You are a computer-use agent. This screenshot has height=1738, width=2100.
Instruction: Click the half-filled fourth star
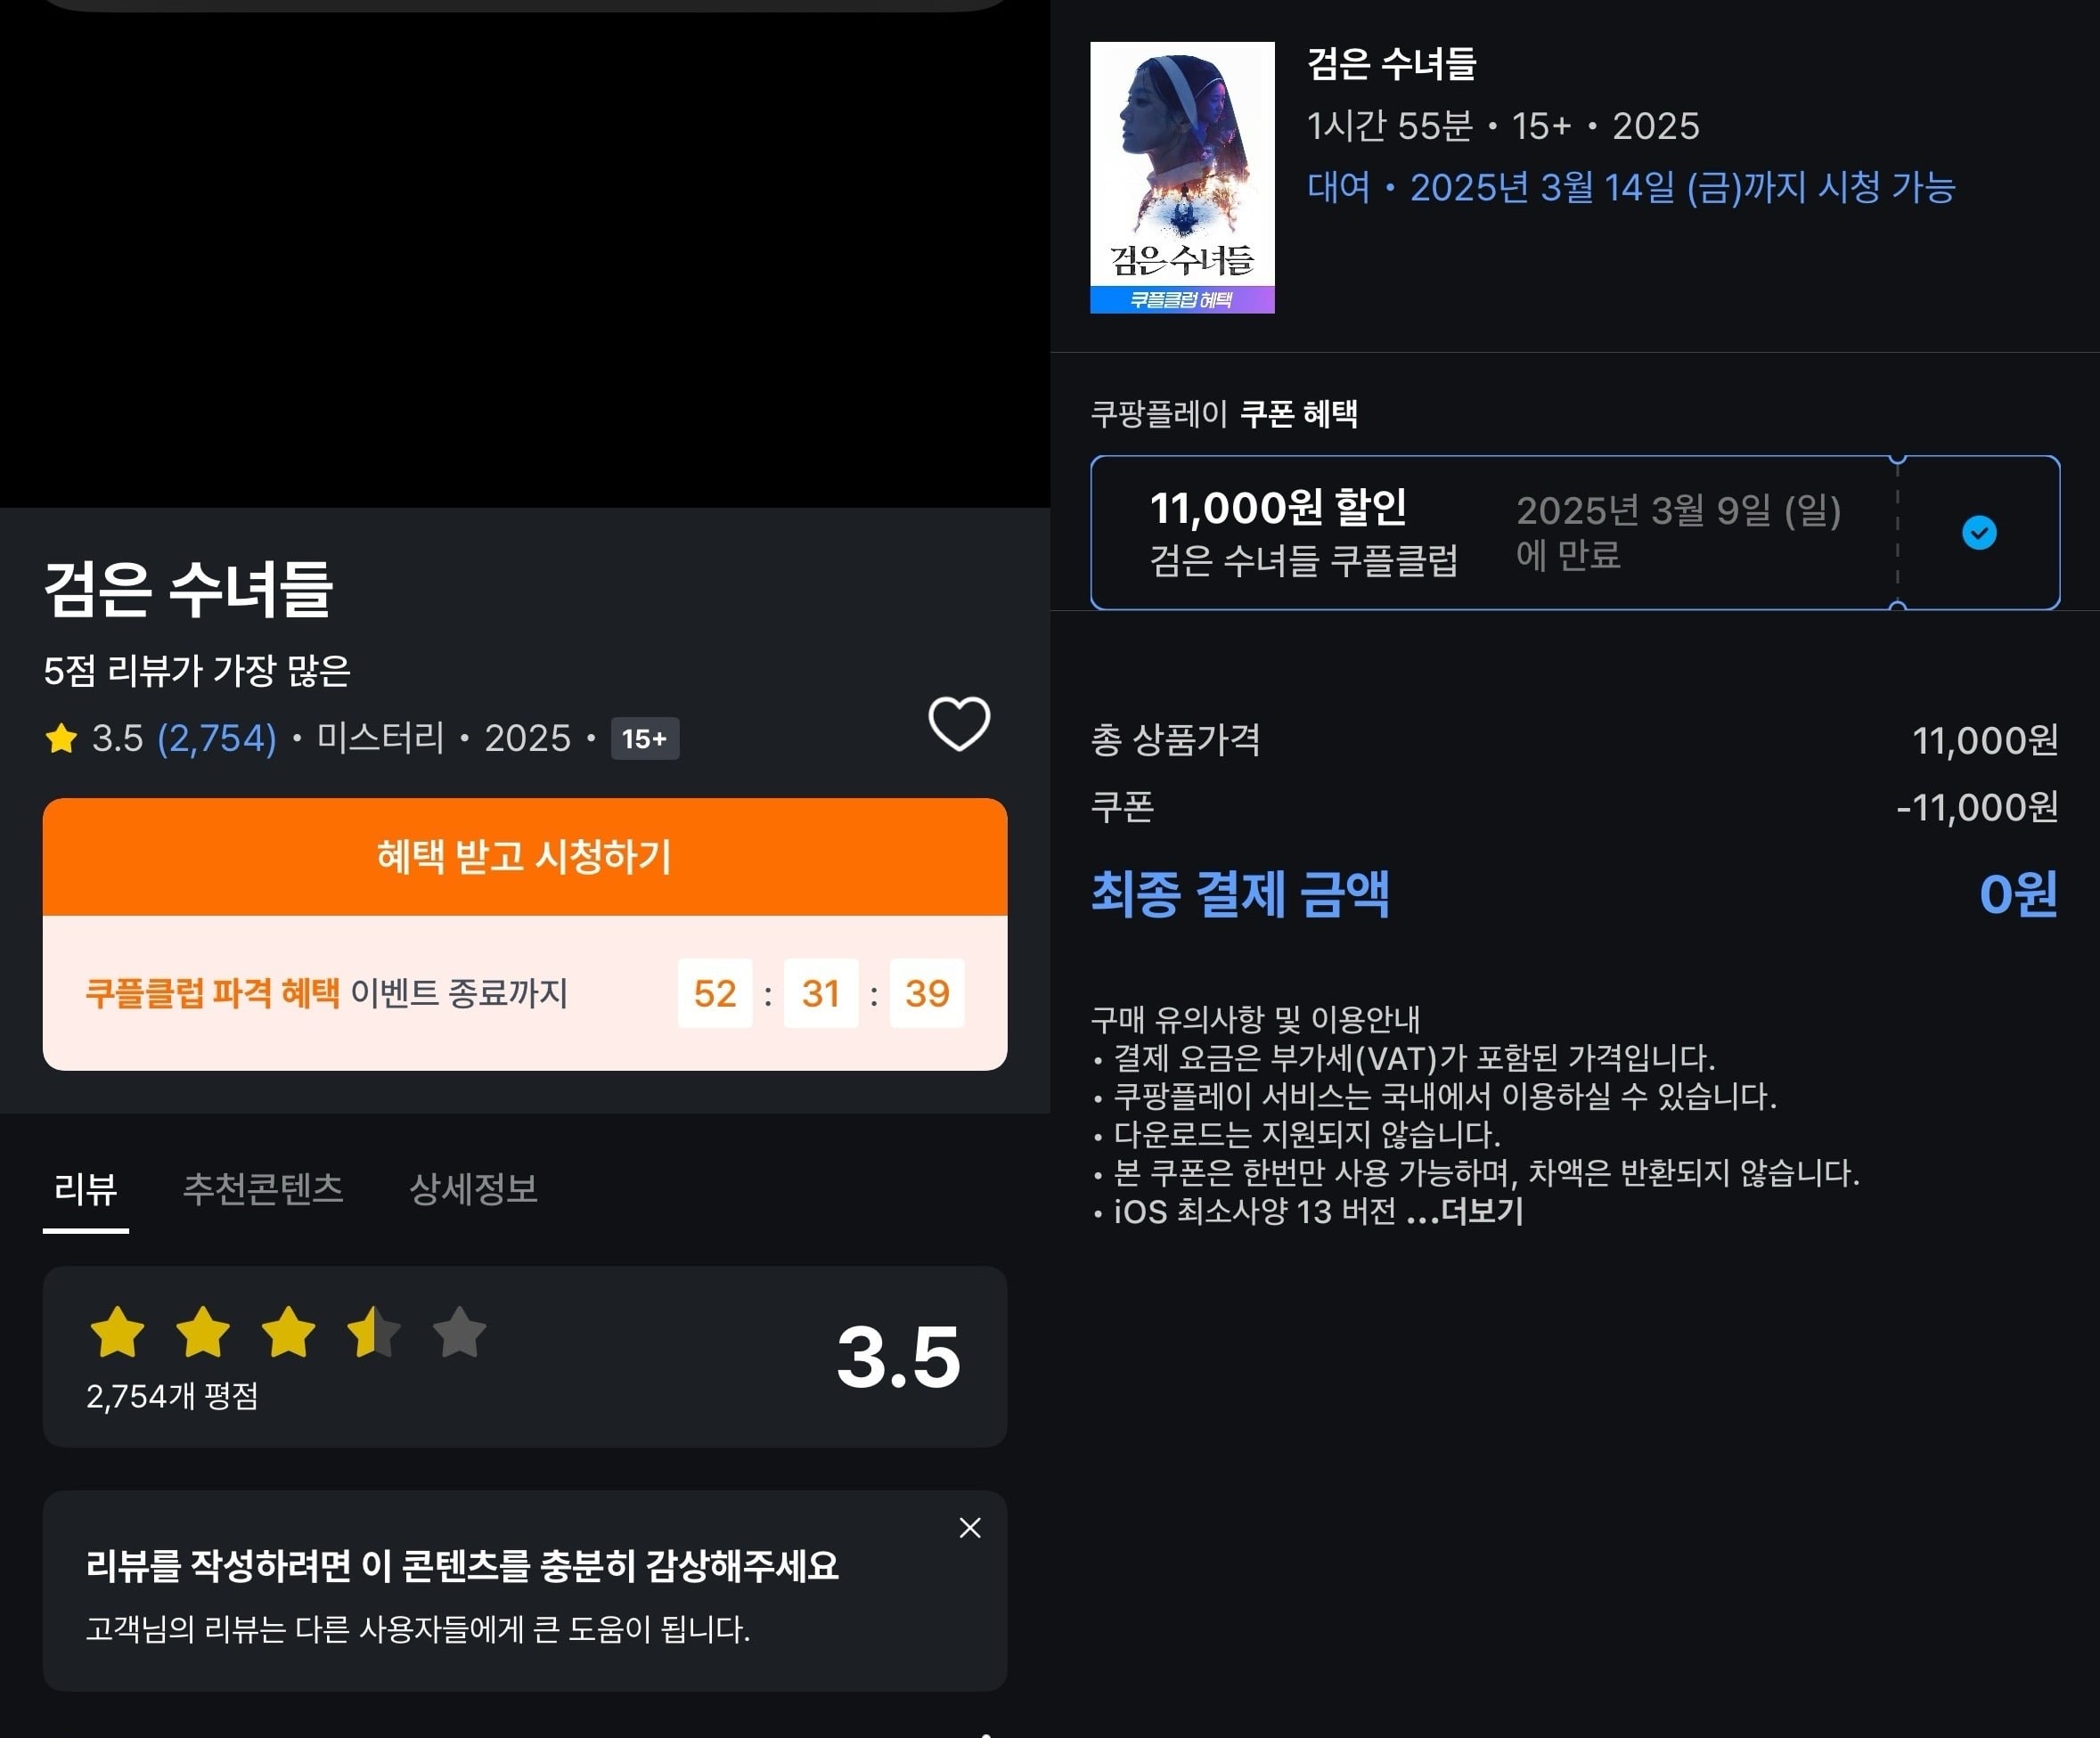click(x=374, y=1332)
